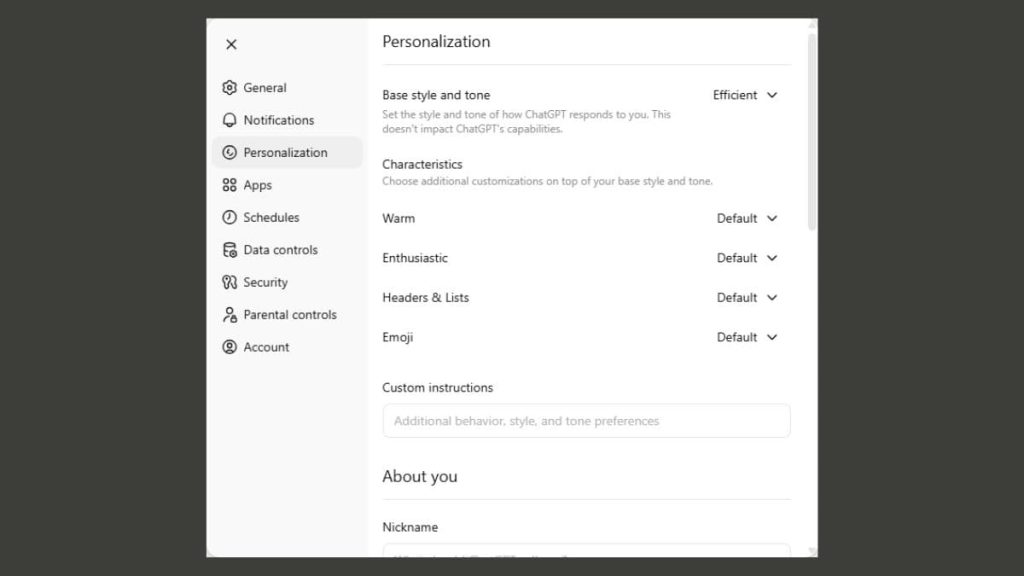Open the Emoji setting dropdown
The width and height of the screenshot is (1024, 576).
[747, 337]
